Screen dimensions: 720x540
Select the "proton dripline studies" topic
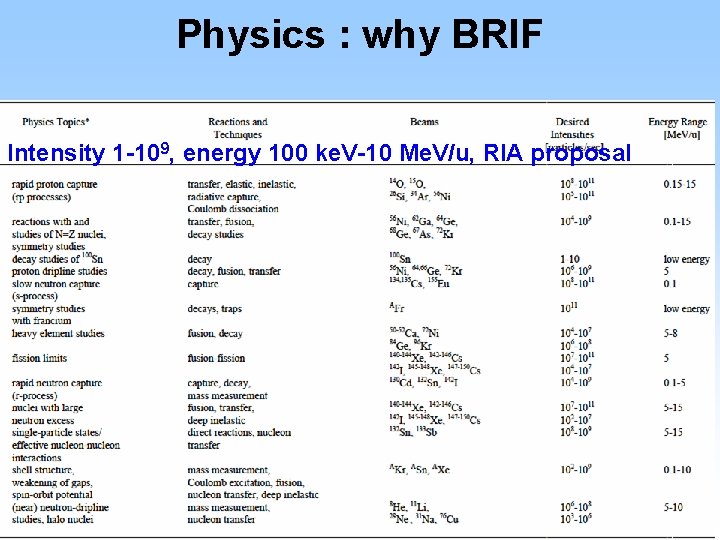(59, 271)
